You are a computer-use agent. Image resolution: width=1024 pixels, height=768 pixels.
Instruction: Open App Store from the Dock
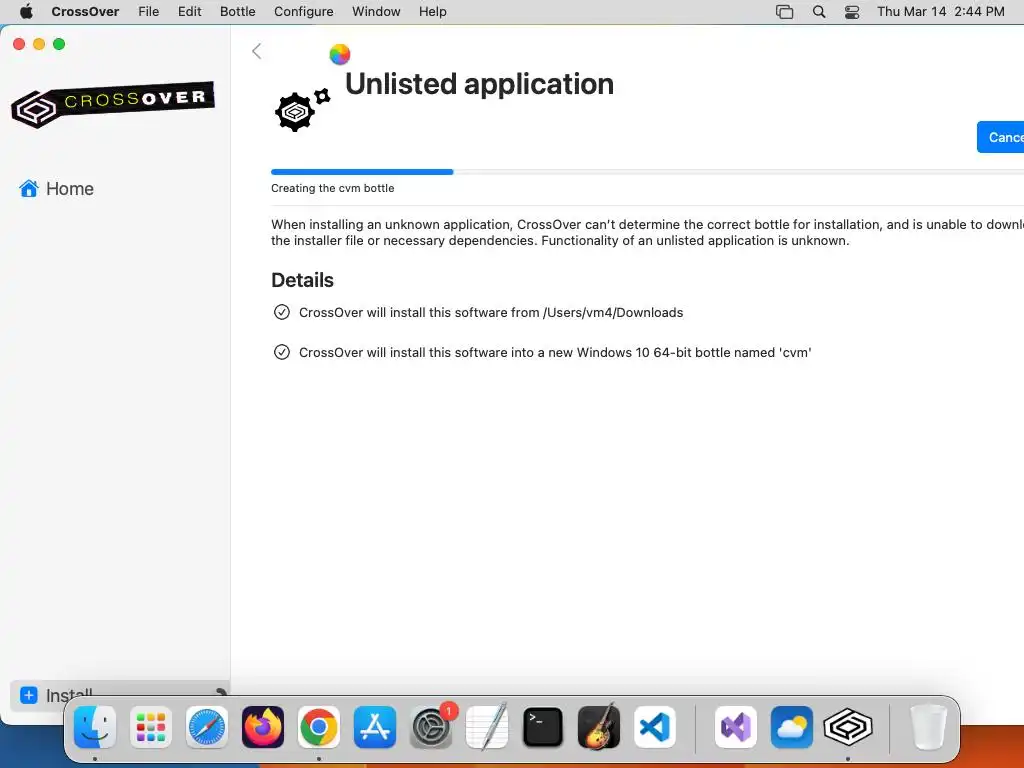[x=375, y=727]
